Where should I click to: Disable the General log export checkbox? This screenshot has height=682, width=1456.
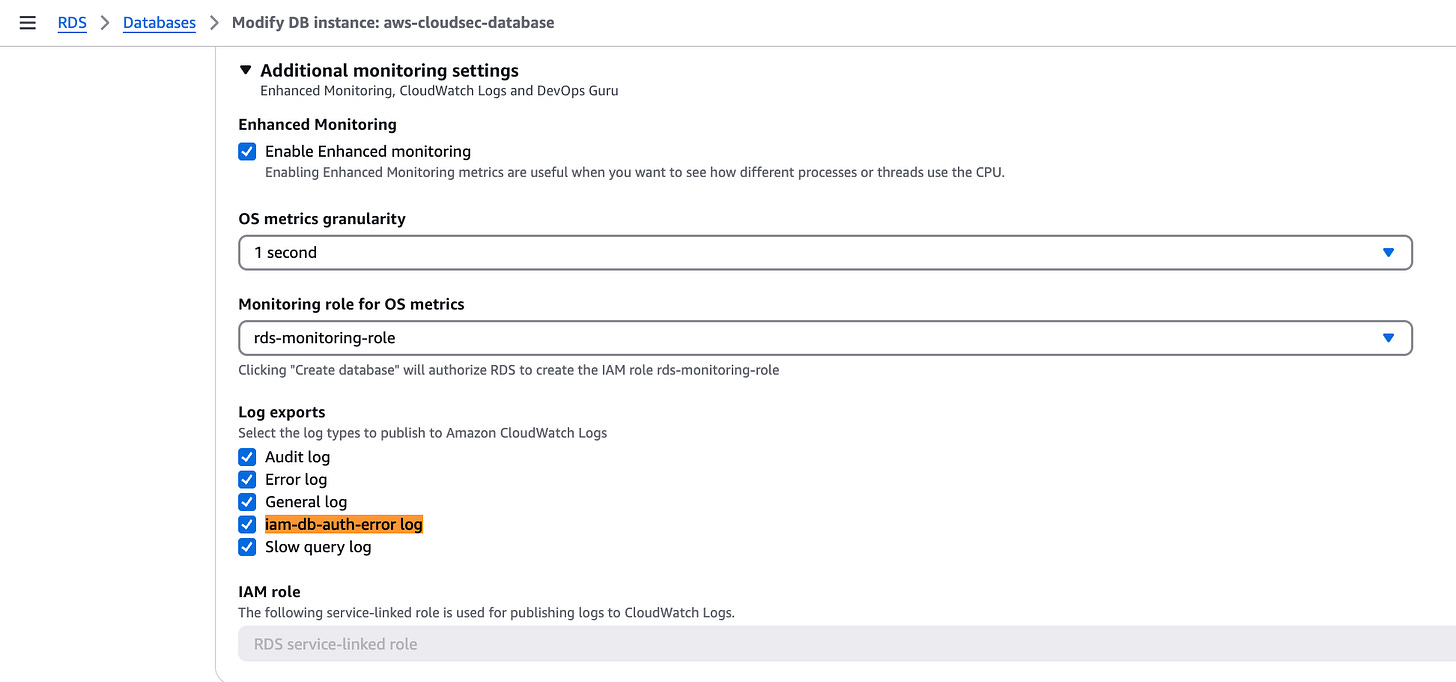point(247,502)
